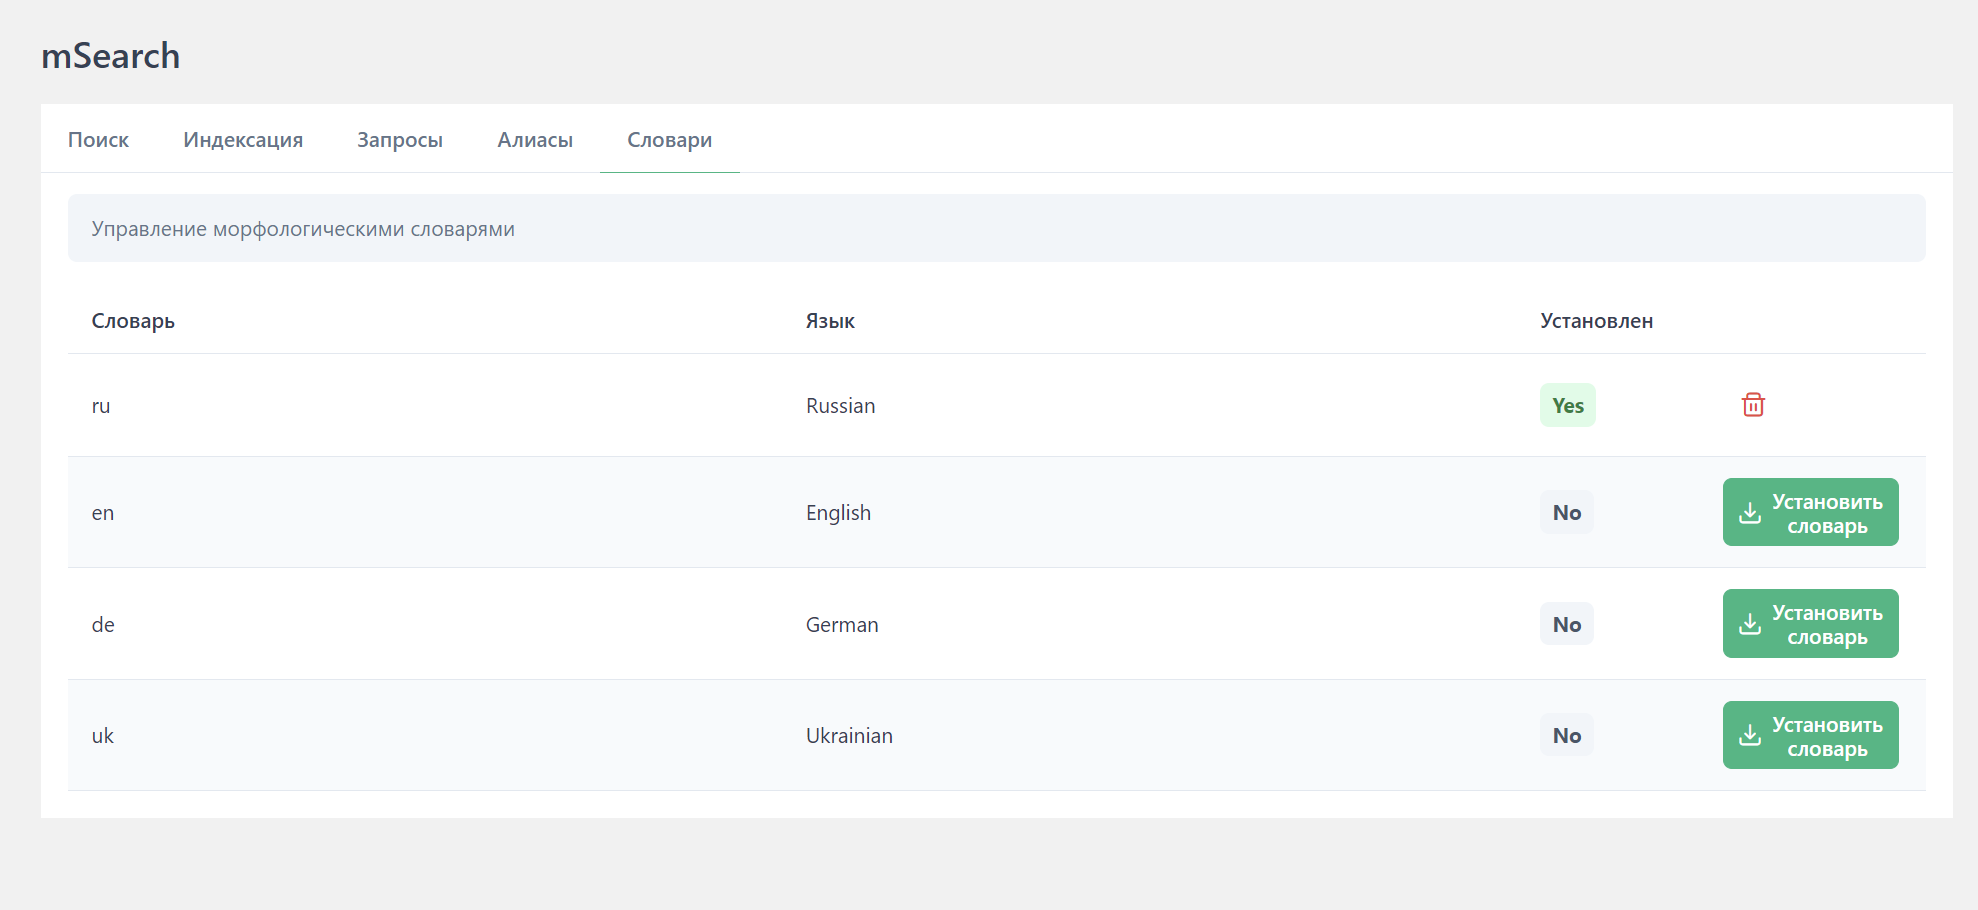Switch to the Индексация tab
This screenshot has width=1978, height=910.
click(x=243, y=140)
